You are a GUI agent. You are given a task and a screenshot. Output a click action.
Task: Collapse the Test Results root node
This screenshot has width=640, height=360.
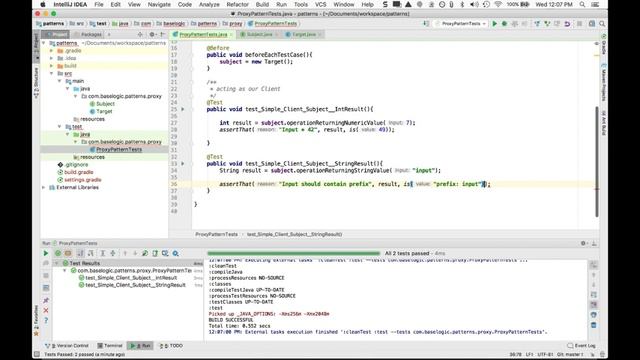coord(57,263)
